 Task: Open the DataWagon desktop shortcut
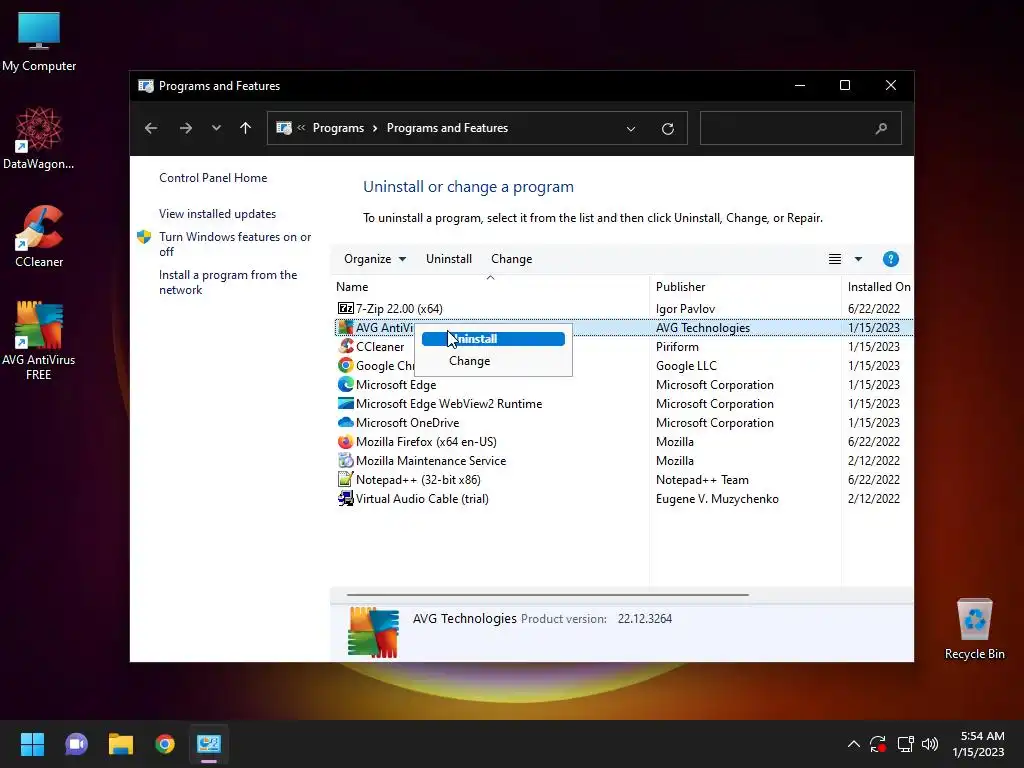(39, 138)
